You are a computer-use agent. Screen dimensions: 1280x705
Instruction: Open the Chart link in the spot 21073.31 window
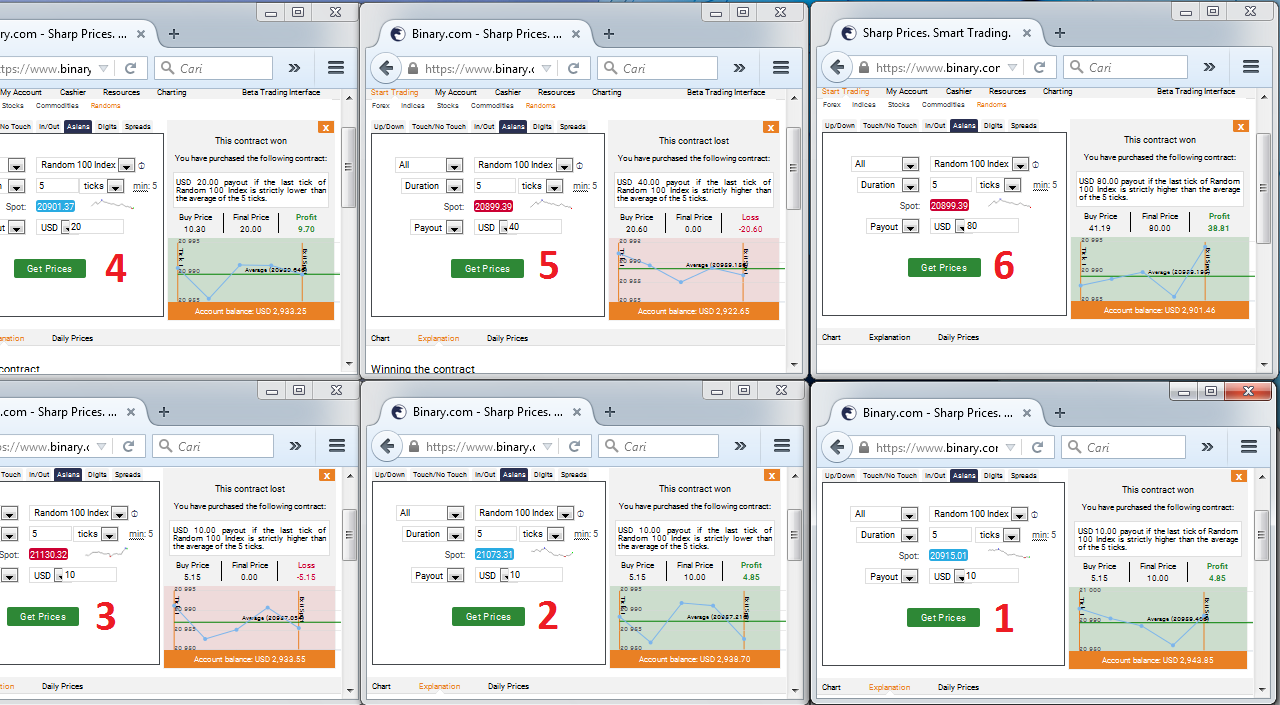[381, 686]
